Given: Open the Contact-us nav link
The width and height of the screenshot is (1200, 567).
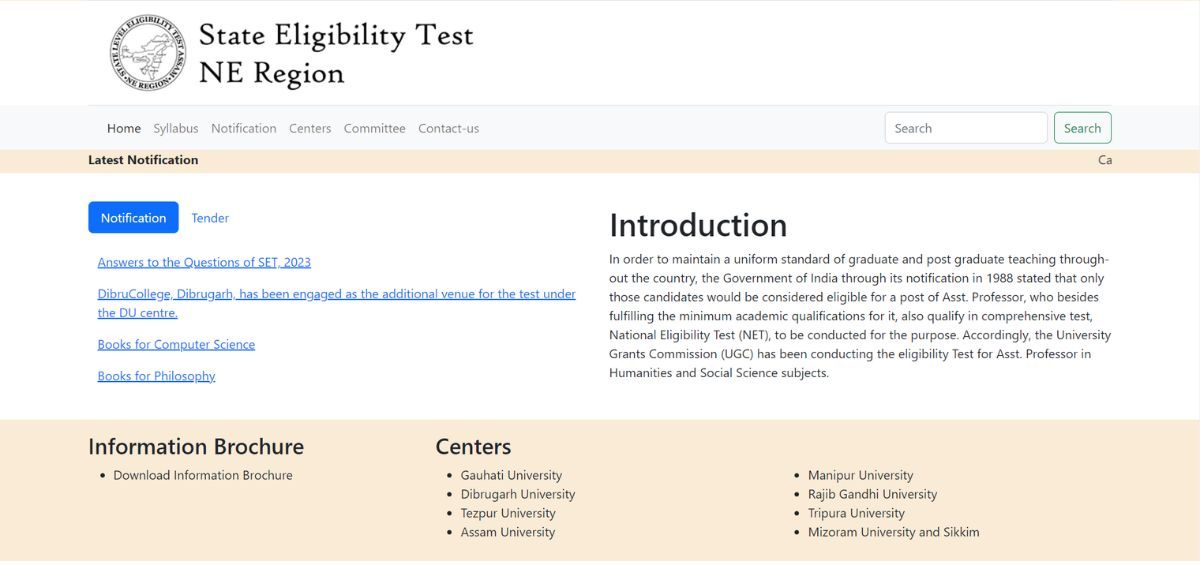Looking at the screenshot, I should coord(449,128).
